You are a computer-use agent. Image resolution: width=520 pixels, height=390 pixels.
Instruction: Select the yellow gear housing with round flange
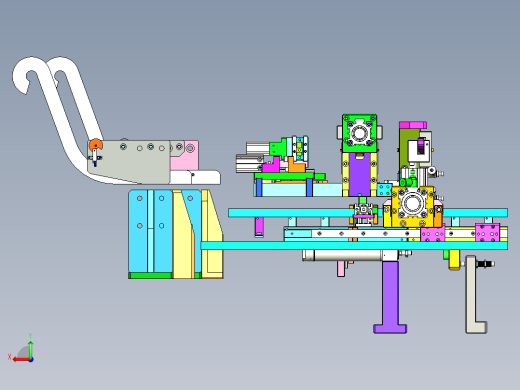point(413,207)
